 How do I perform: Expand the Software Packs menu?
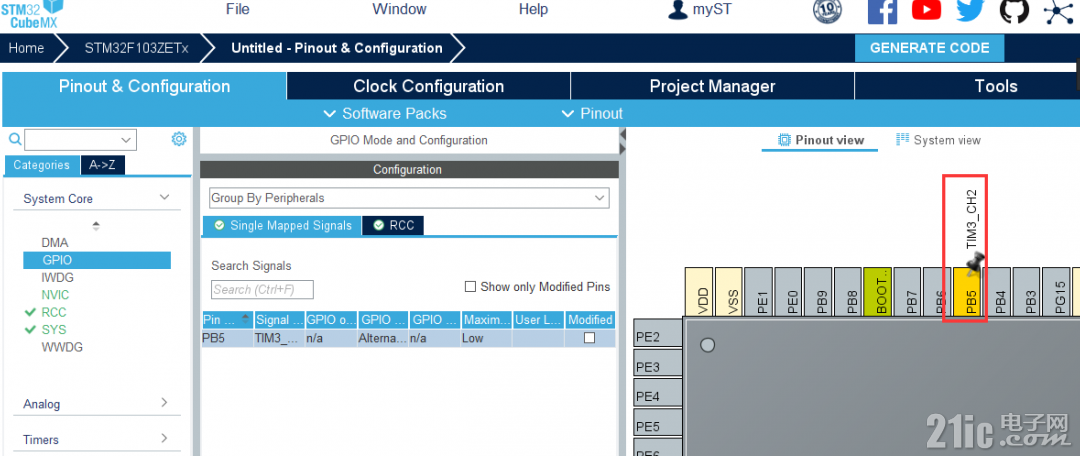[x=385, y=114]
